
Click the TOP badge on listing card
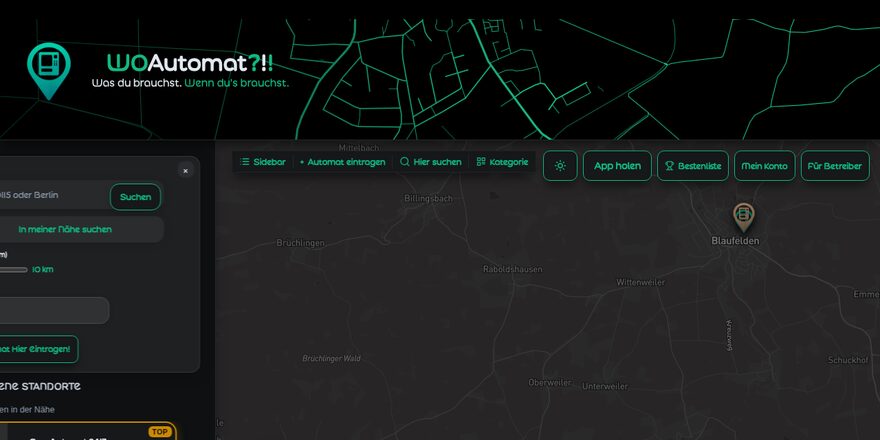pyautogui.click(x=159, y=432)
